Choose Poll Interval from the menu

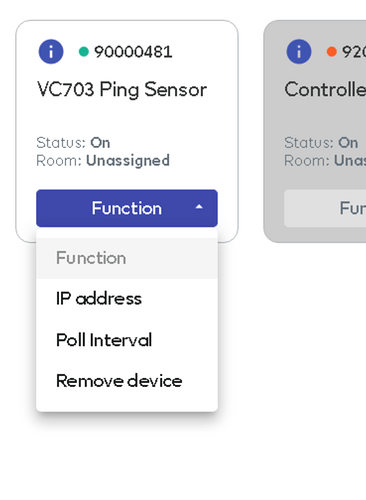tap(127, 340)
